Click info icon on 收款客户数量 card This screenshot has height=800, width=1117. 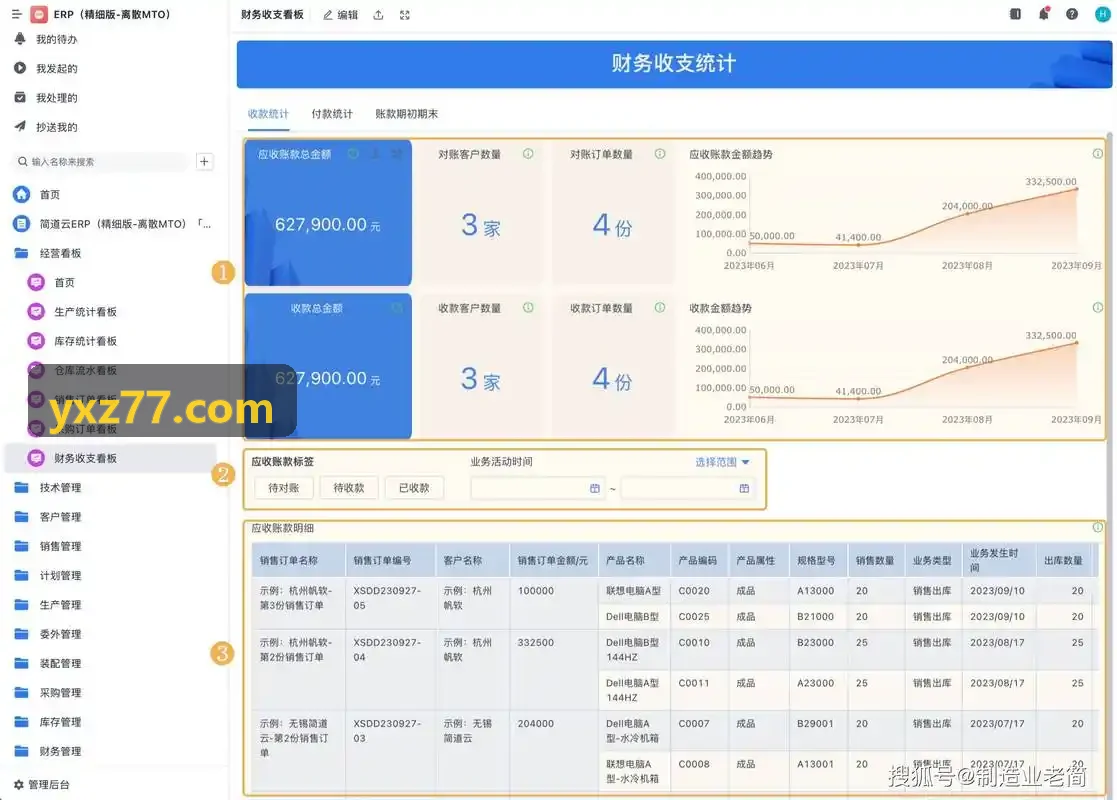(528, 308)
